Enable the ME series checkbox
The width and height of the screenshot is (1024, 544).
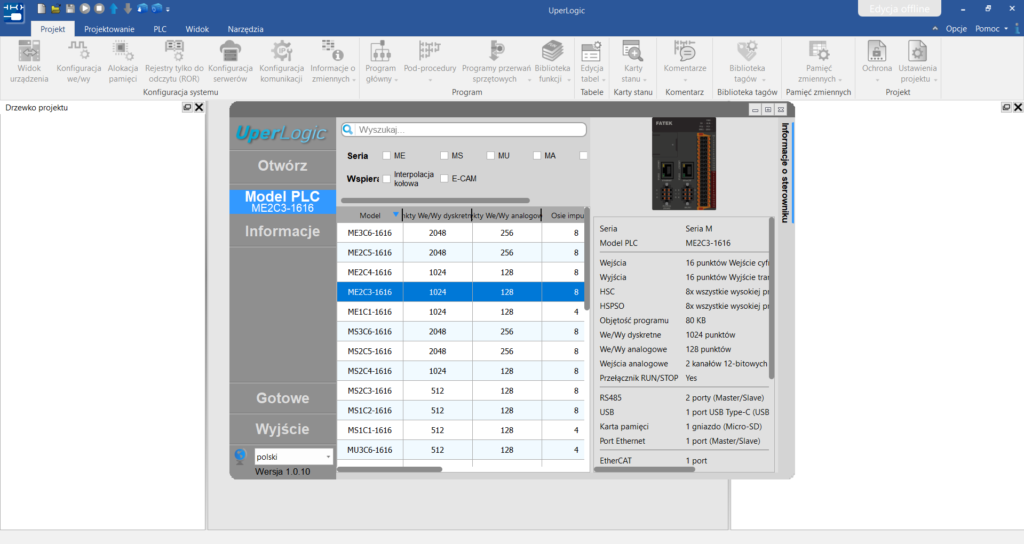[387, 155]
